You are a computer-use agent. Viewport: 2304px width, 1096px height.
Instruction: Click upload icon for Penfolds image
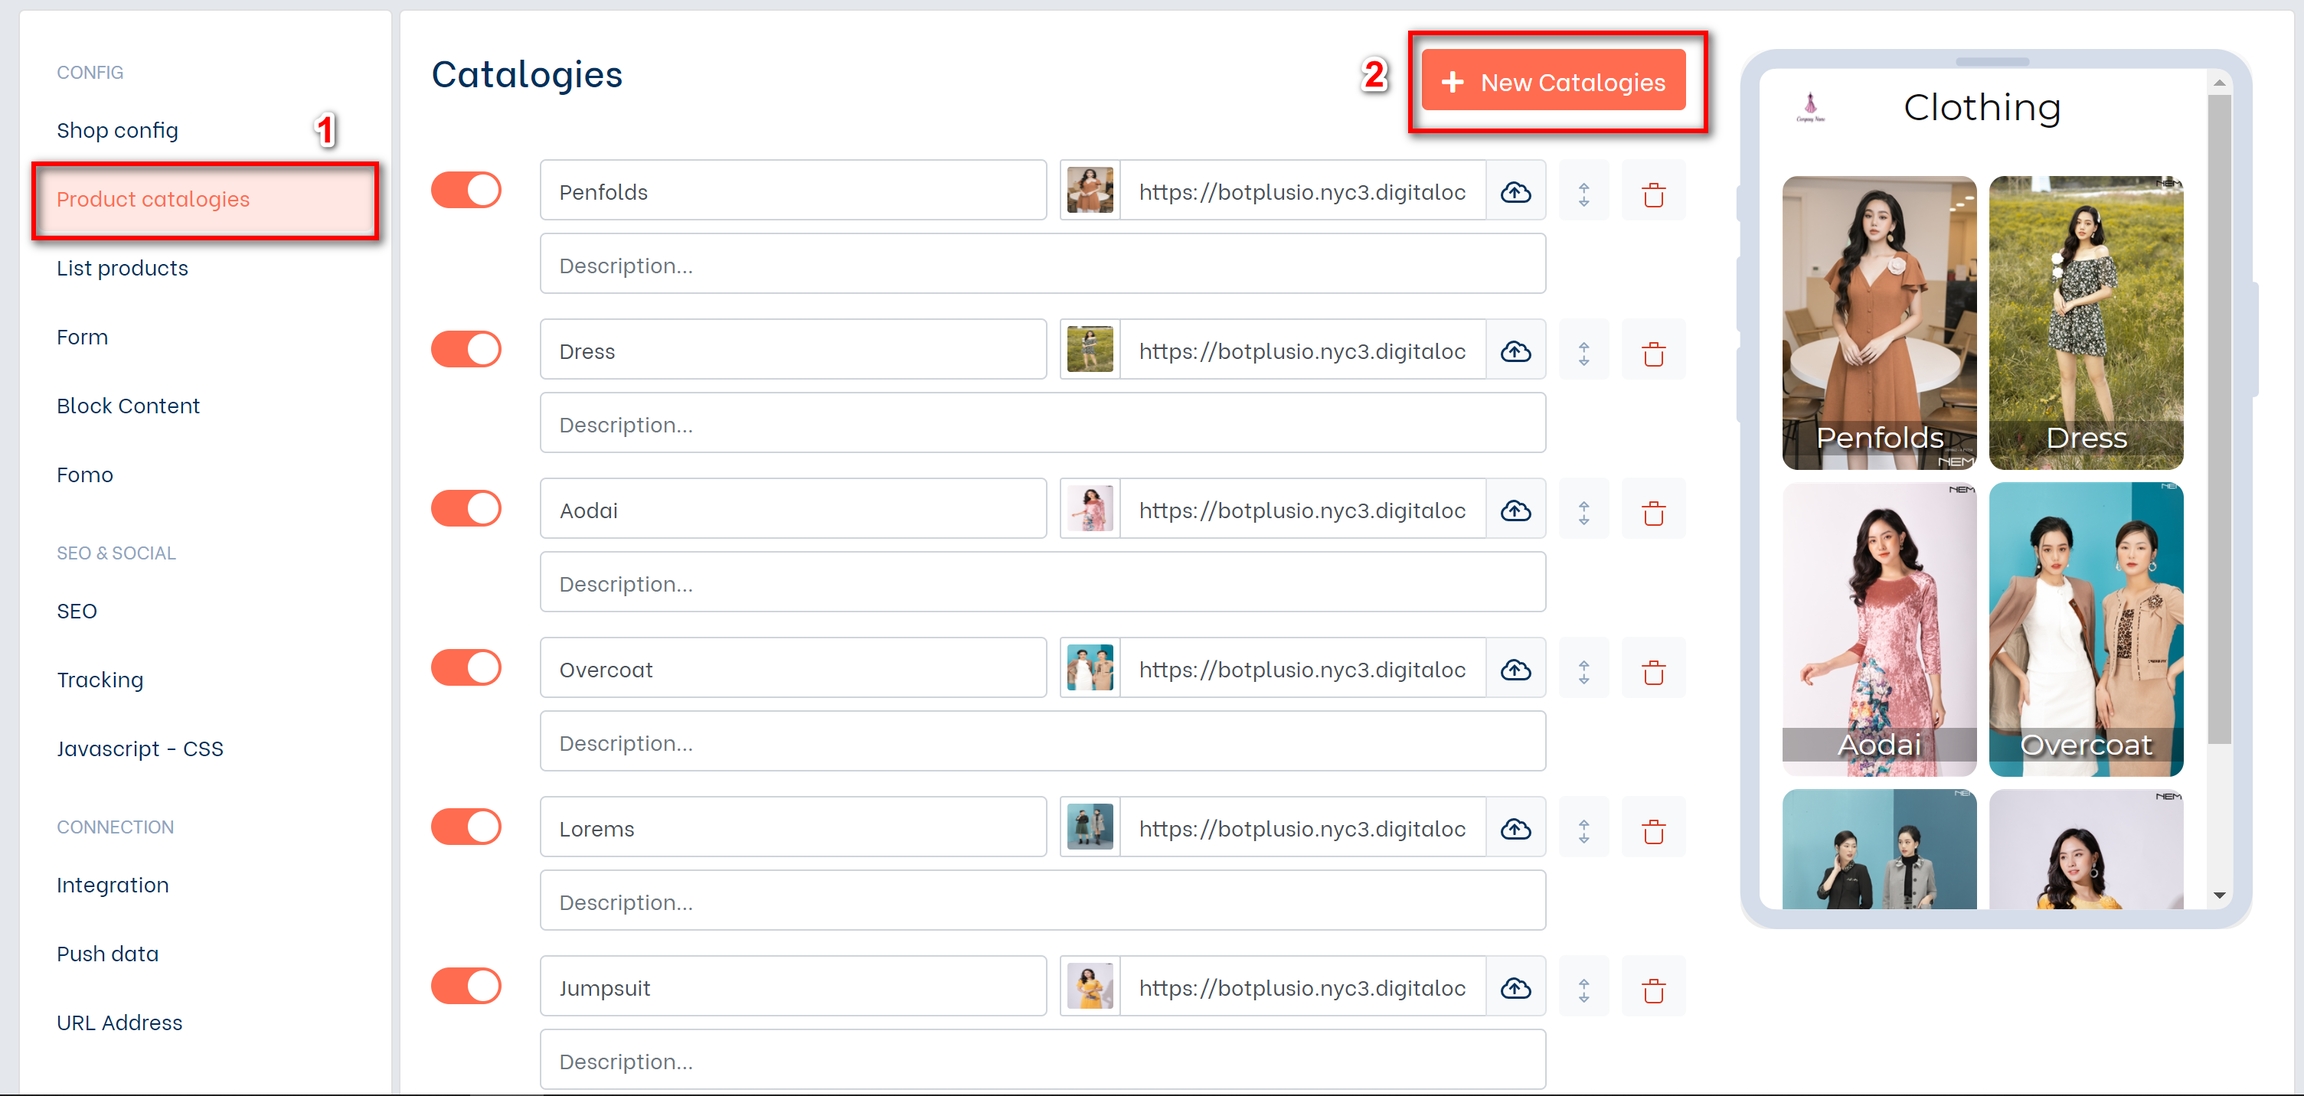1515,192
